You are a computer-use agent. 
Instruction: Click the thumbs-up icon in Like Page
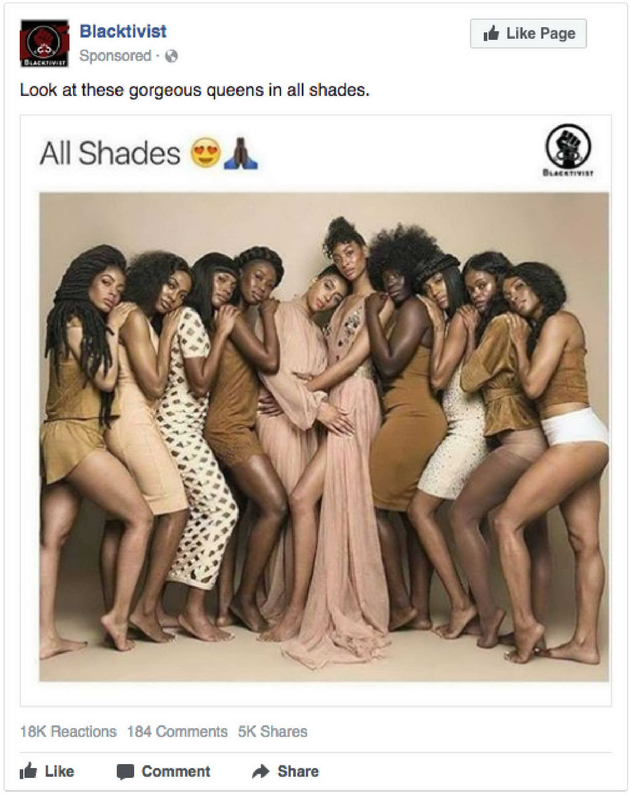tap(491, 34)
